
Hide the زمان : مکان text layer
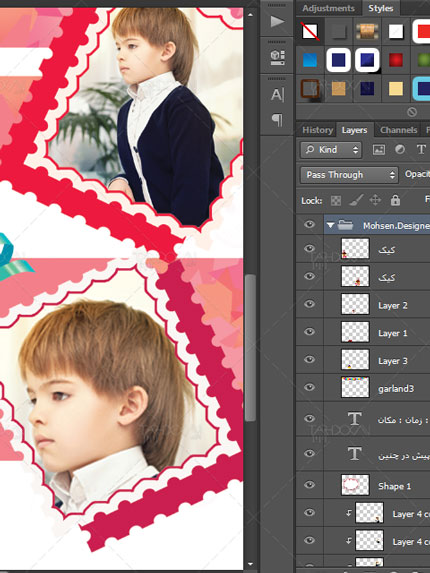click(309, 419)
